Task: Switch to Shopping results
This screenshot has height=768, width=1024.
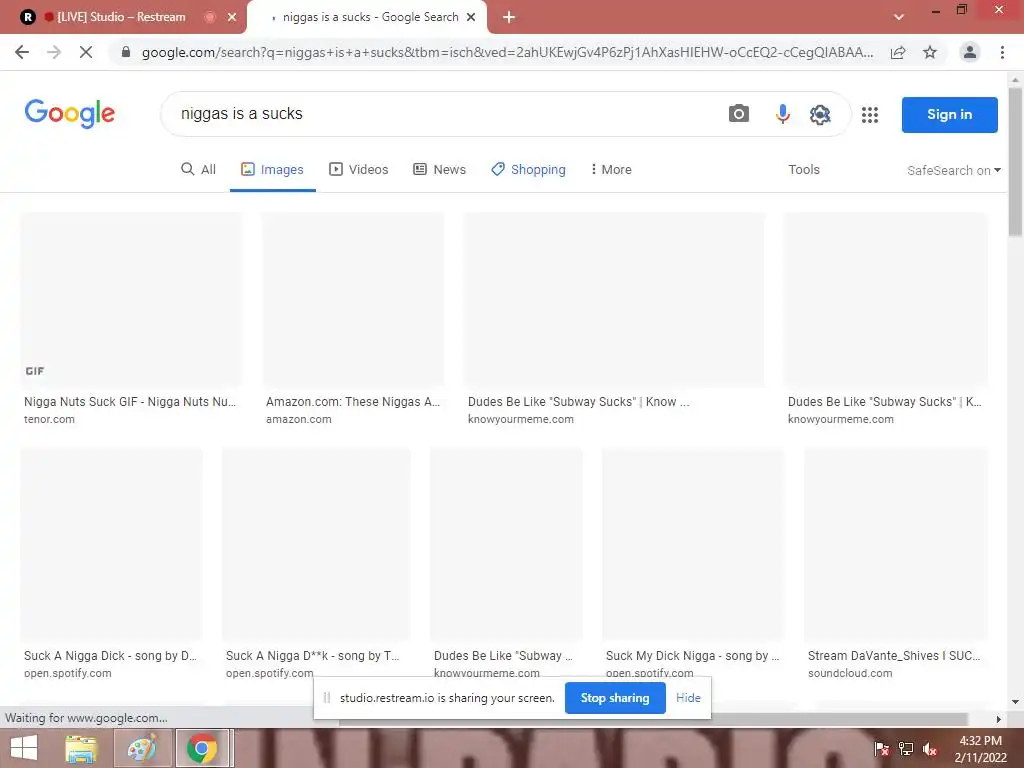Action: [x=528, y=170]
